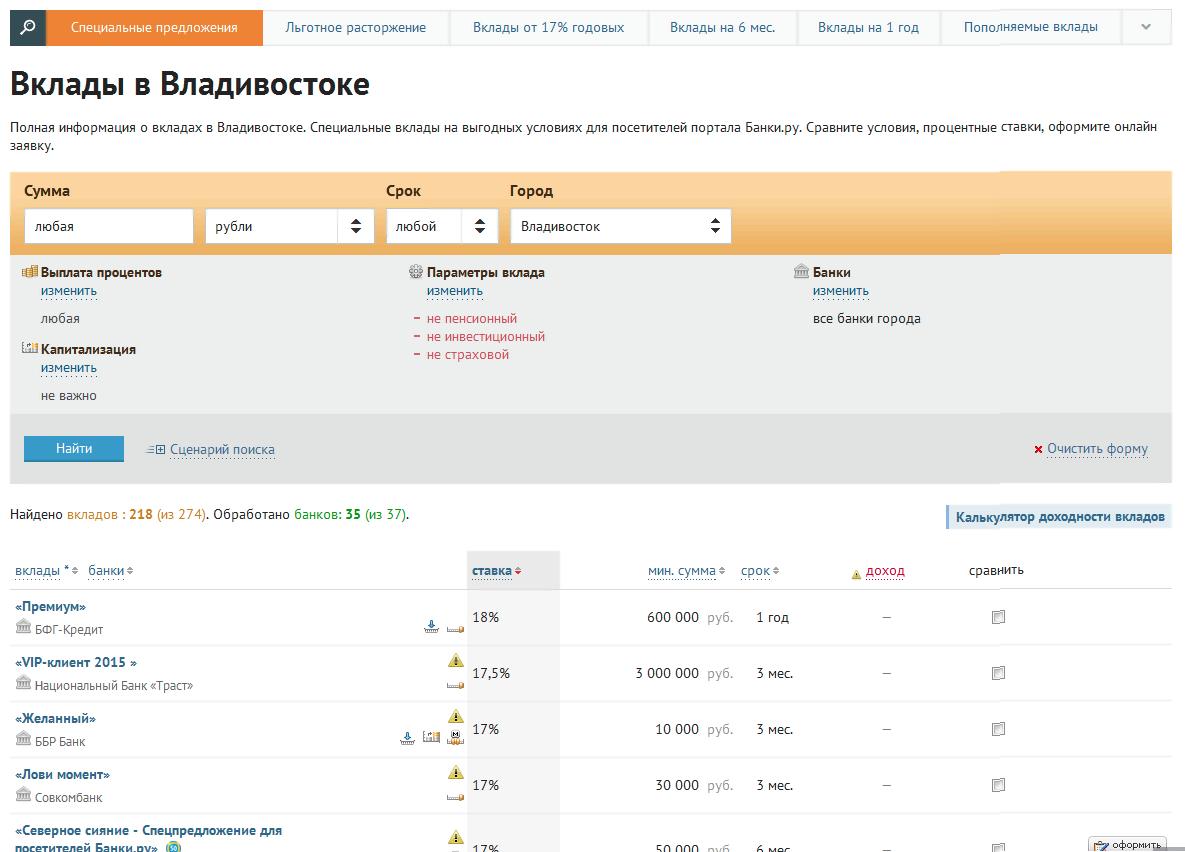Click the interest payout icon in the «Премиум» row
The image size is (1185, 852).
455,629
